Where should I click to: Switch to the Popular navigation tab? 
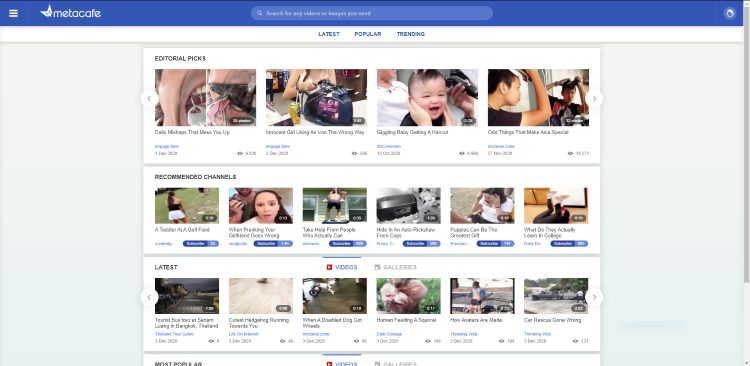(368, 34)
